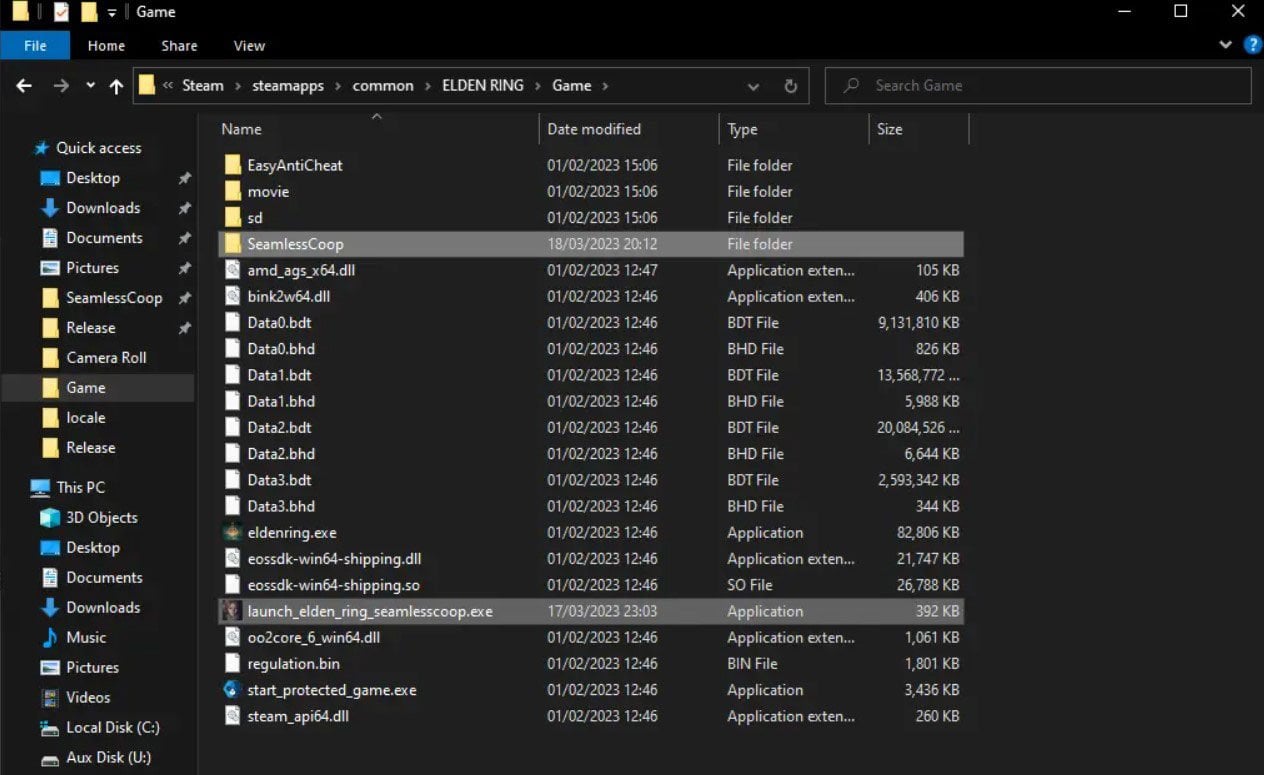The width and height of the screenshot is (1264, 775).
Task: Click the Refresh button in address bar
Action: pos(790,86)
